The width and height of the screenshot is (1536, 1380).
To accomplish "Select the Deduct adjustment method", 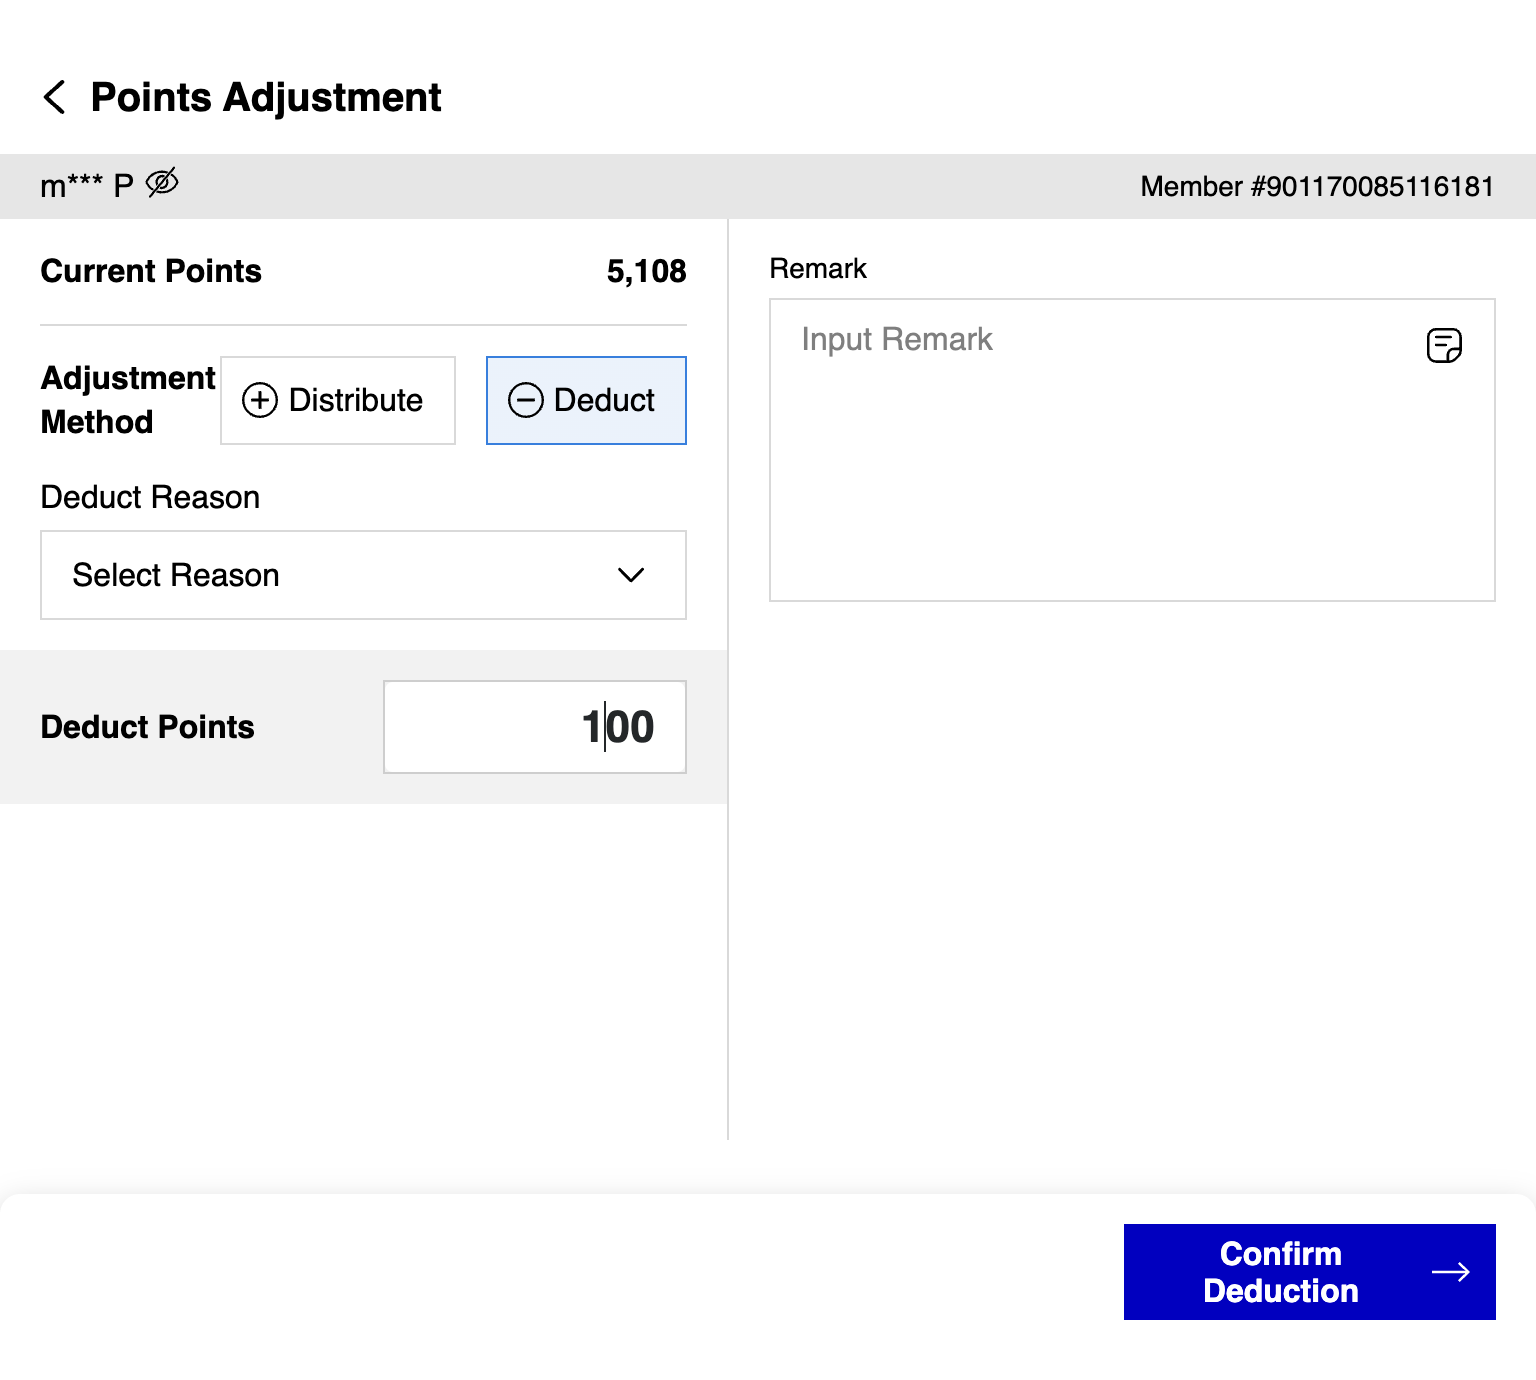I will click(x=586, y=400).
